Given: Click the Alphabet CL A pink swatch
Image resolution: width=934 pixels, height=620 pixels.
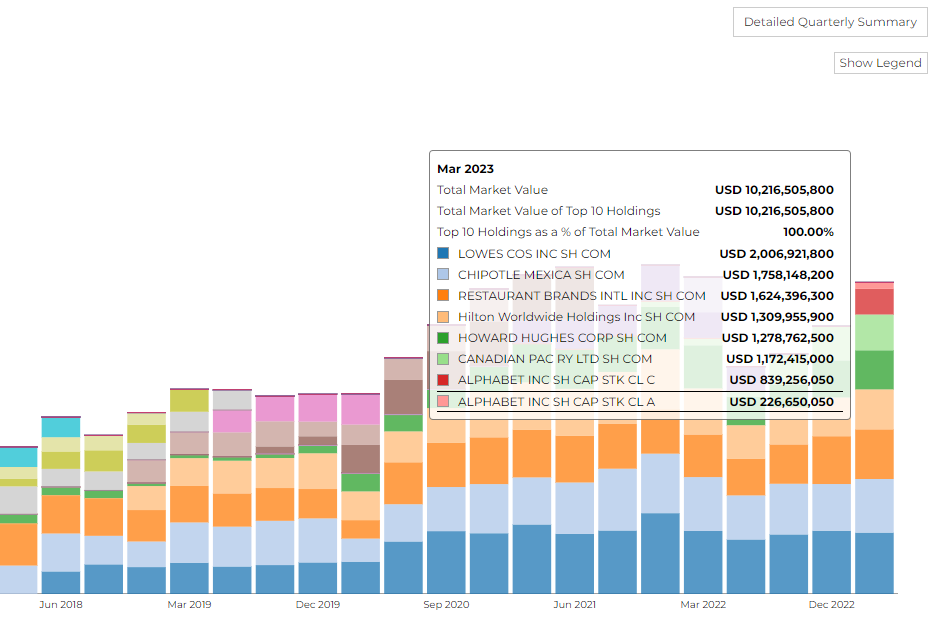Looking at the screenshot, I should (443, 401).
